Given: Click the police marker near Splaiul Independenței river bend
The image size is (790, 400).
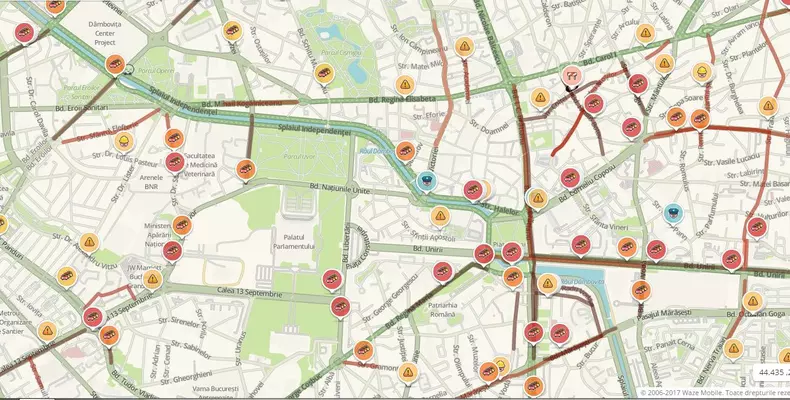Looking at the screenshot, I should coord(427,181).
